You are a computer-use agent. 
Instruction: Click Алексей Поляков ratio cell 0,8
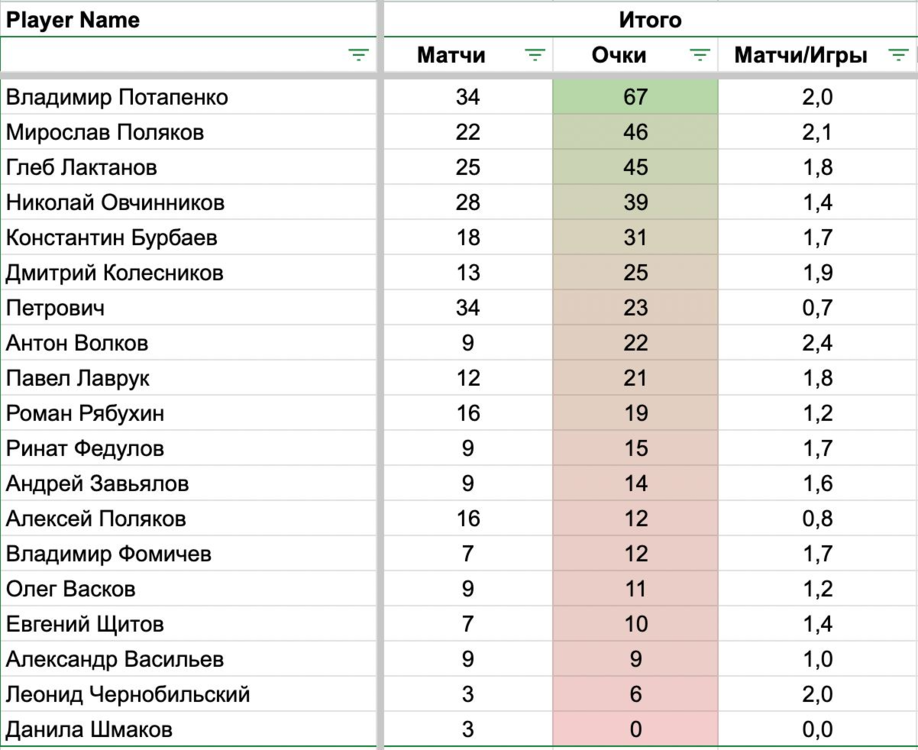(817, 519)
